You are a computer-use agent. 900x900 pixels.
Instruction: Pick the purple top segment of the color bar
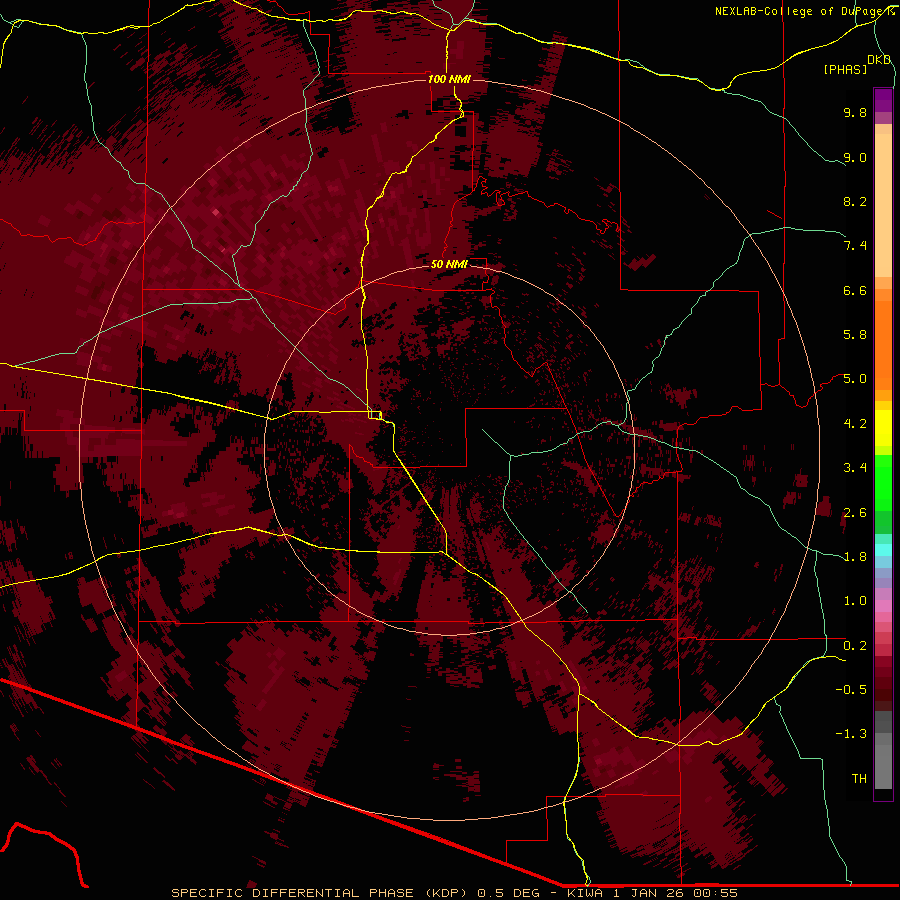(883, 100)
